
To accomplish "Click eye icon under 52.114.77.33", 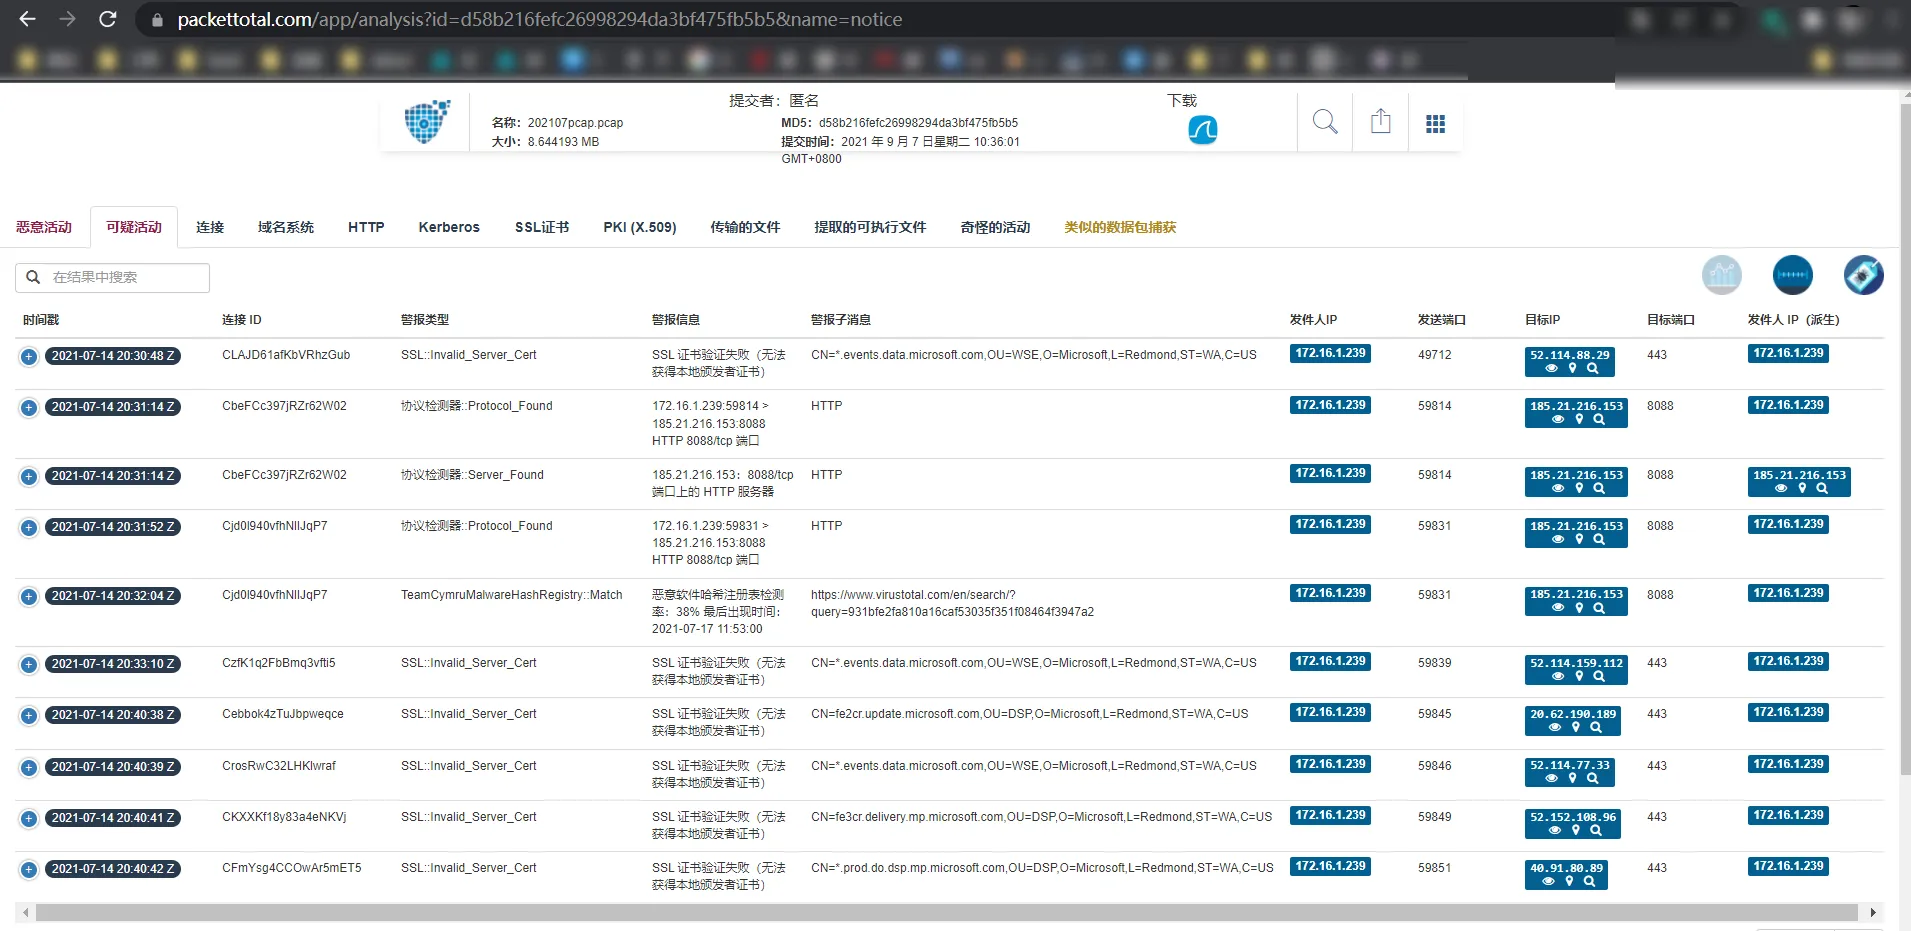I will click(1551, 778).
